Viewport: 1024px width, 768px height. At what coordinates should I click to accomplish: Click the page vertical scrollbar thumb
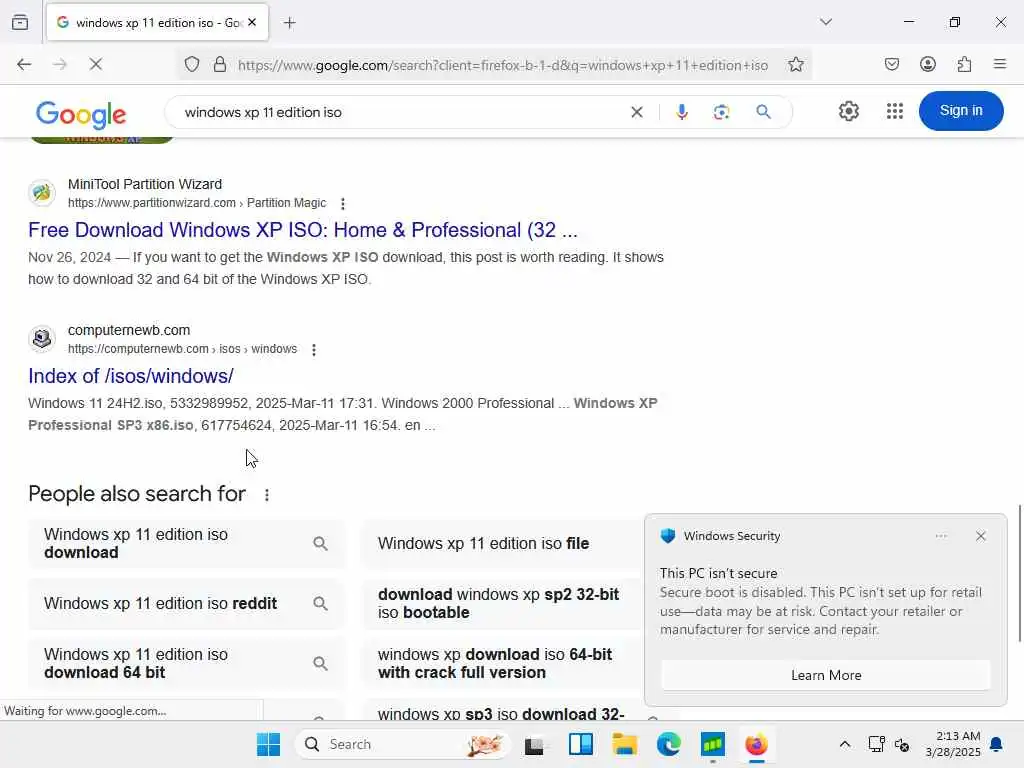[x=1019, y=573]
